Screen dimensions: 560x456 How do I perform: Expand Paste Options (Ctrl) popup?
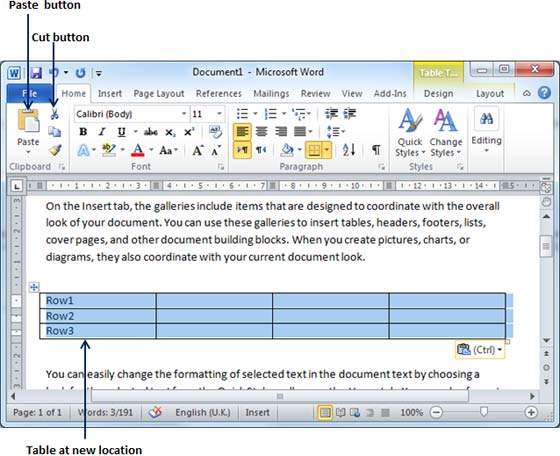pyautogui.click(x=480, y=350)
